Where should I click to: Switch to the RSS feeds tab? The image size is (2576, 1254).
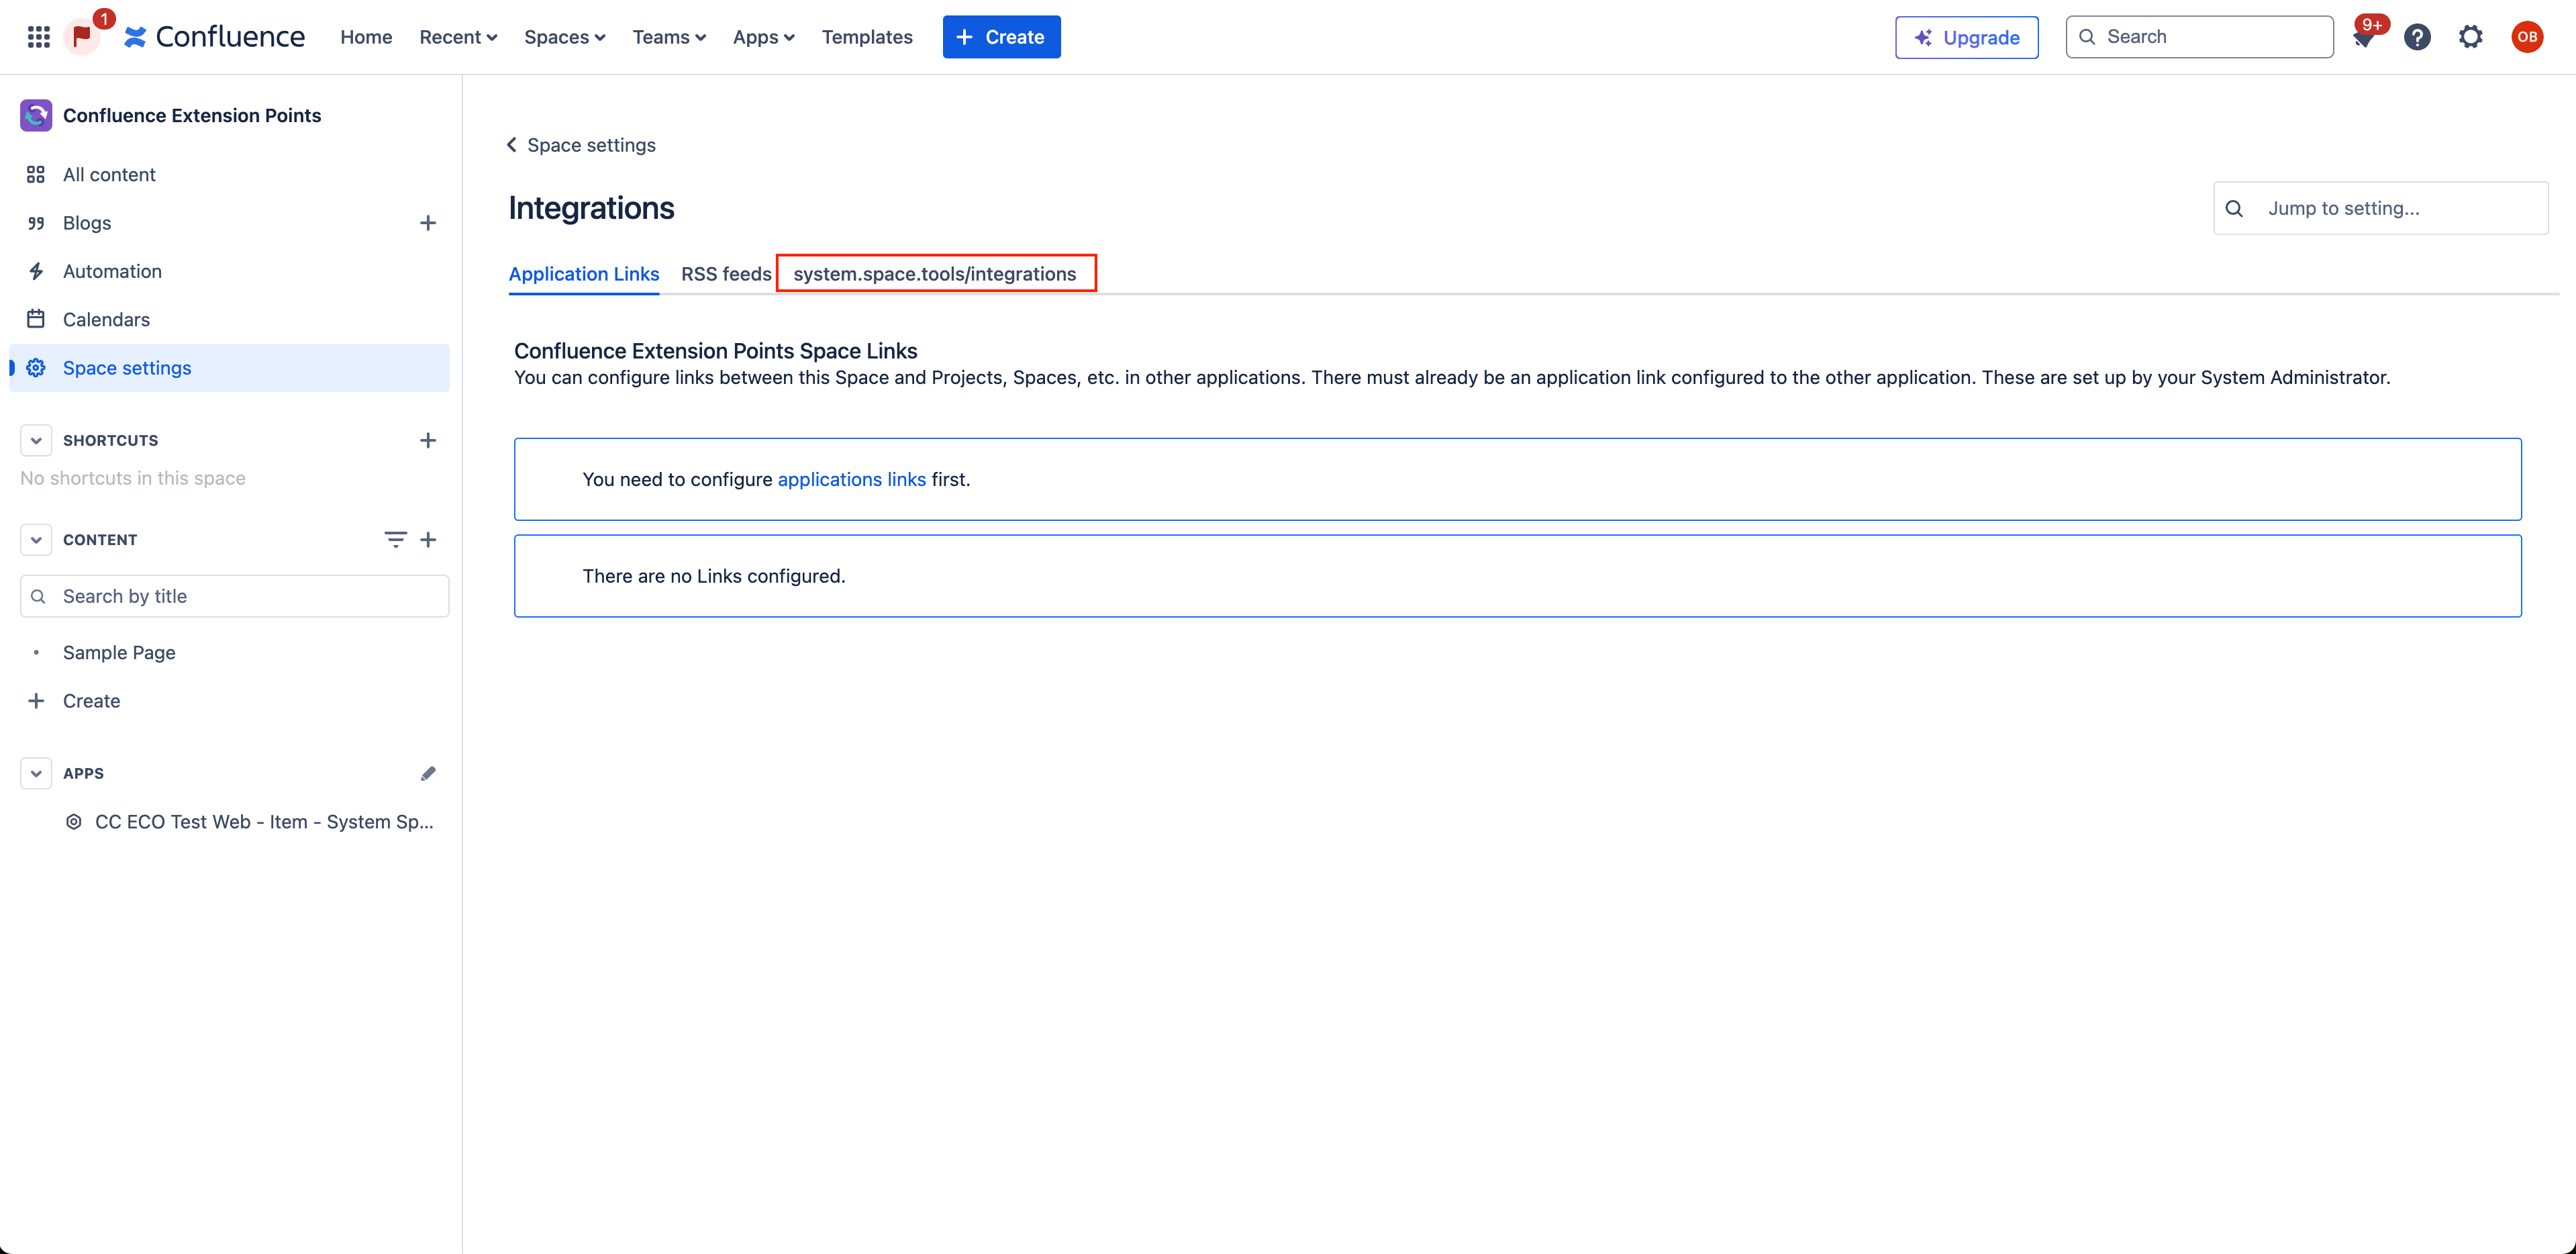click(x=726, y=273)
